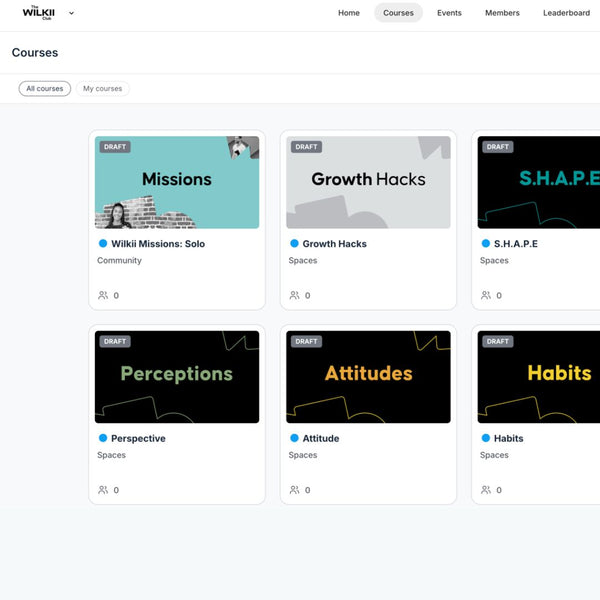Open the Wilkii Missions: Solo course title

[158, 244]
